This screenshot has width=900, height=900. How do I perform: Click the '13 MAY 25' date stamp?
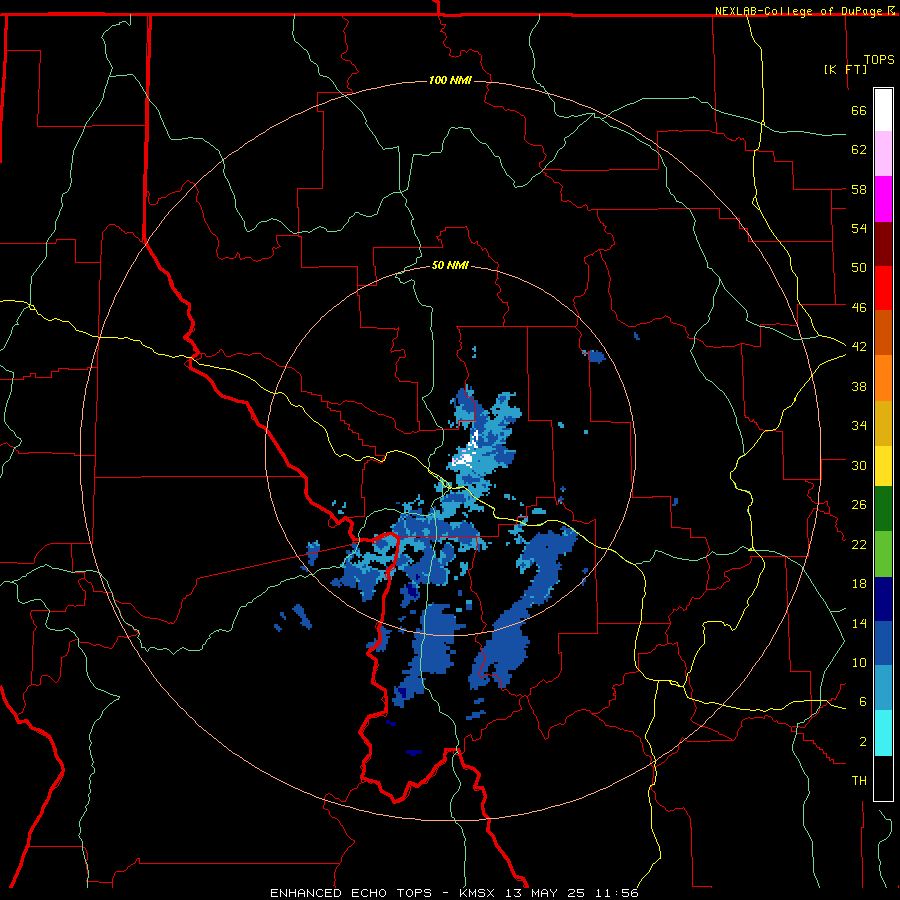545,893
